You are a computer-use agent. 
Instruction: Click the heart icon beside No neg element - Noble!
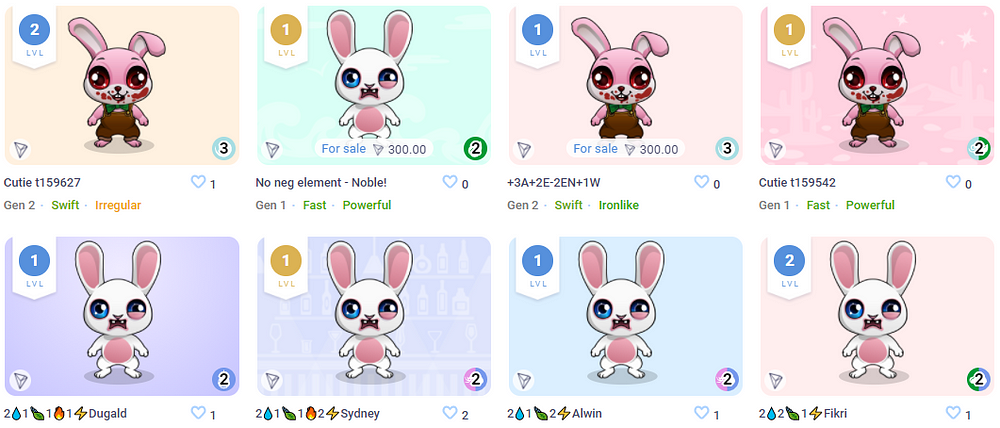pyautogui.click(x=450, y=182)
